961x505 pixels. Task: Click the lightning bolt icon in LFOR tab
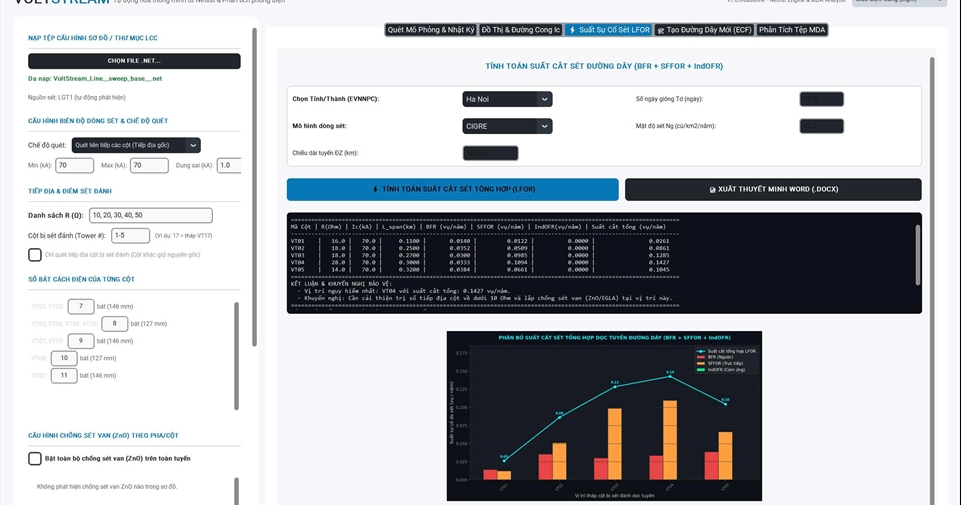[572, 30]
